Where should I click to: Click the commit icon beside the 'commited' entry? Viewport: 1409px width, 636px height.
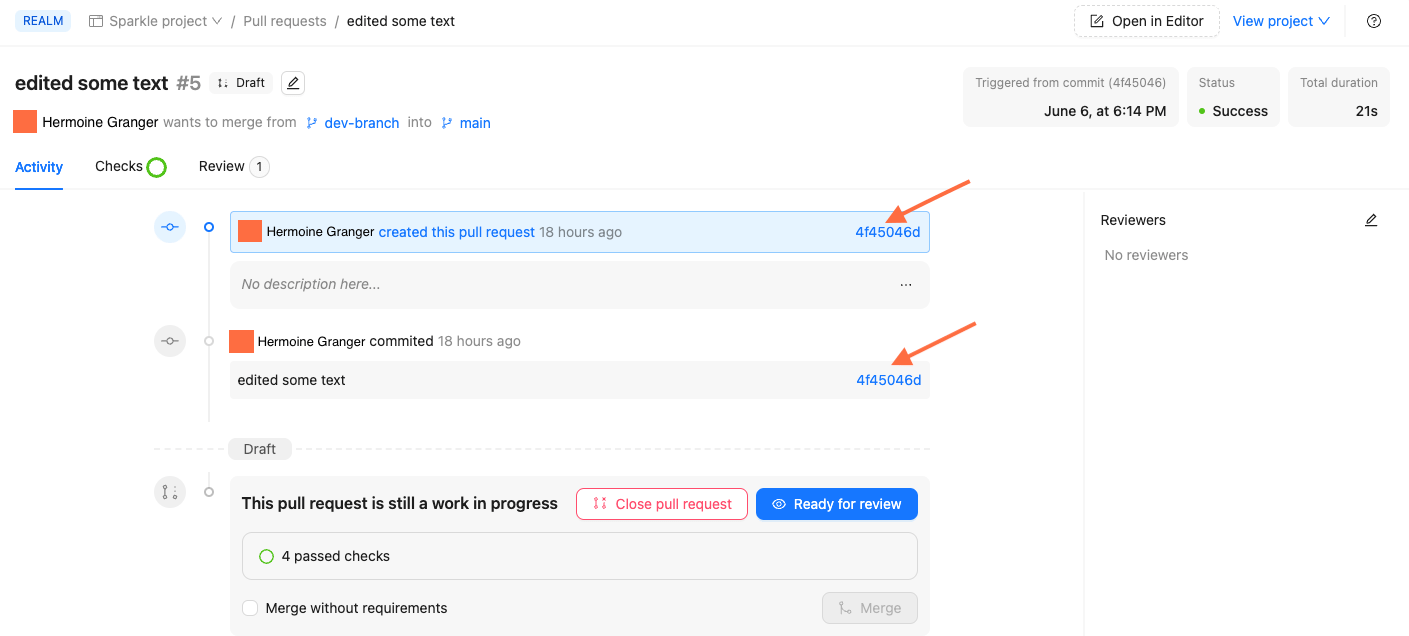[x=170, y=341]
